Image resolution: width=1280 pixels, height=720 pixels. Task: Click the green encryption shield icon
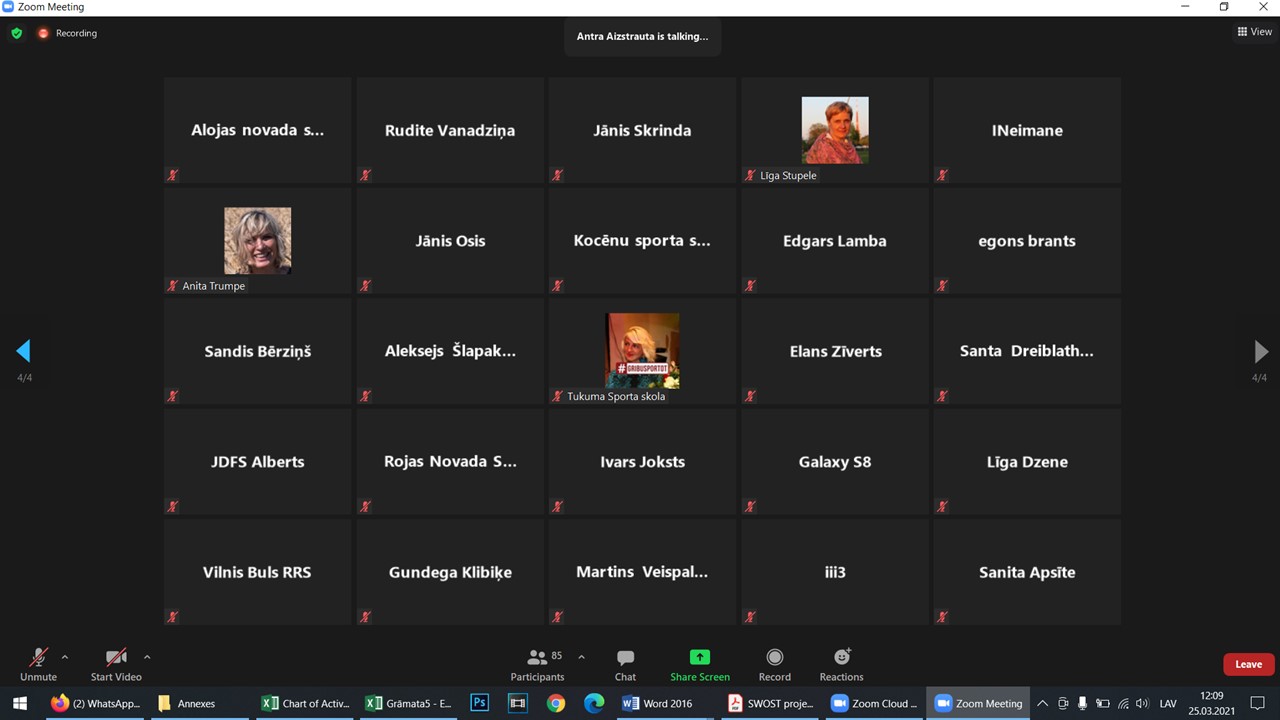(16, 33)
